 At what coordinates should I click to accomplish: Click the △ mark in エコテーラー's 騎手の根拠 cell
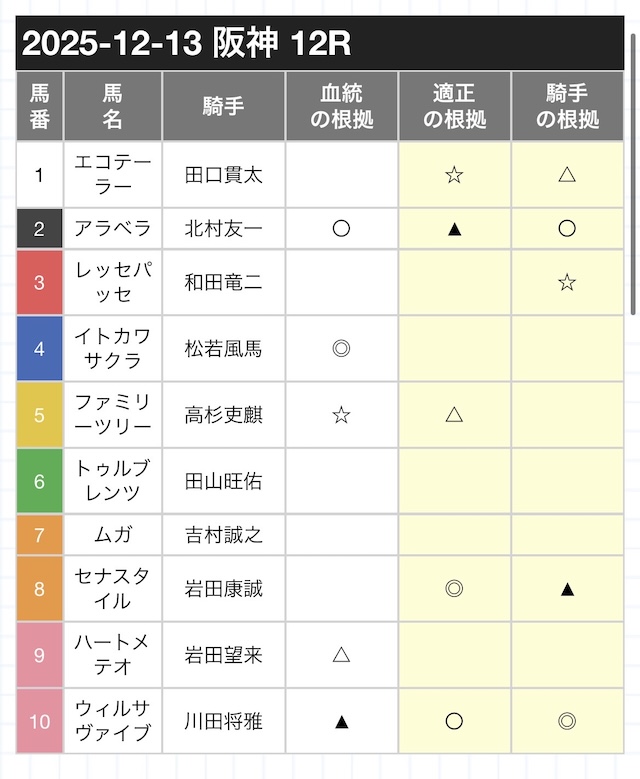pos(567,175)
